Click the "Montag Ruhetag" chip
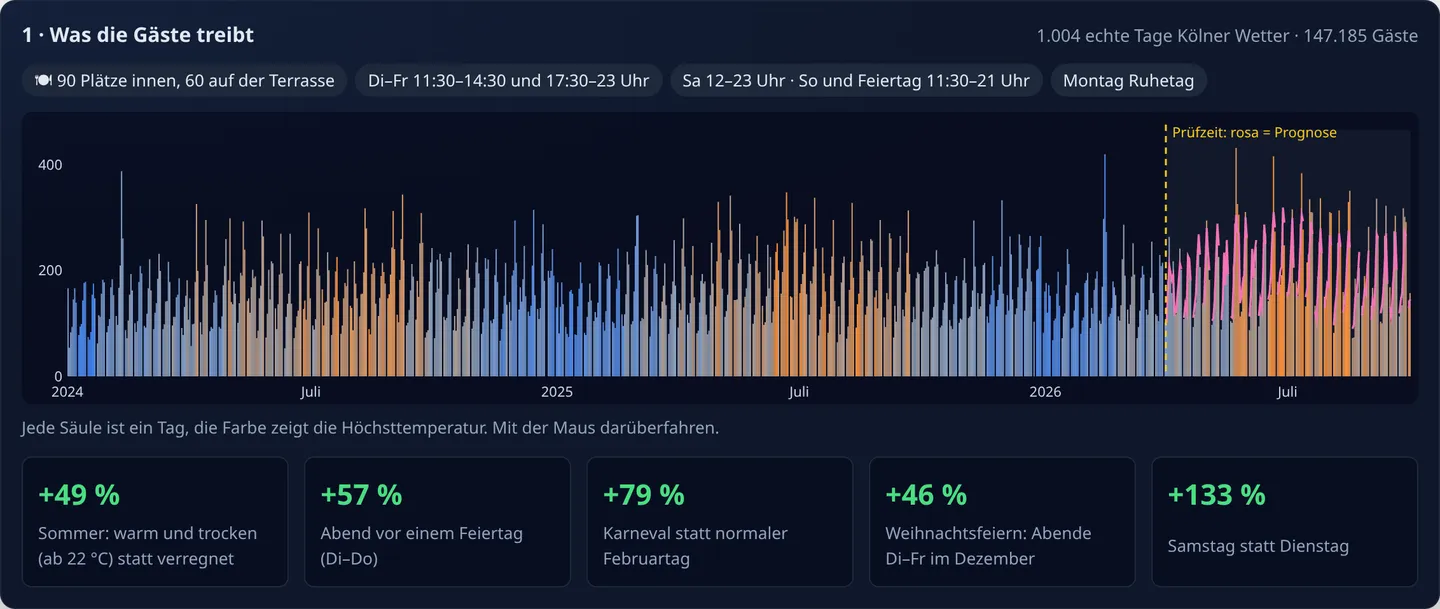1440x609 pixels. [1129, 81]
